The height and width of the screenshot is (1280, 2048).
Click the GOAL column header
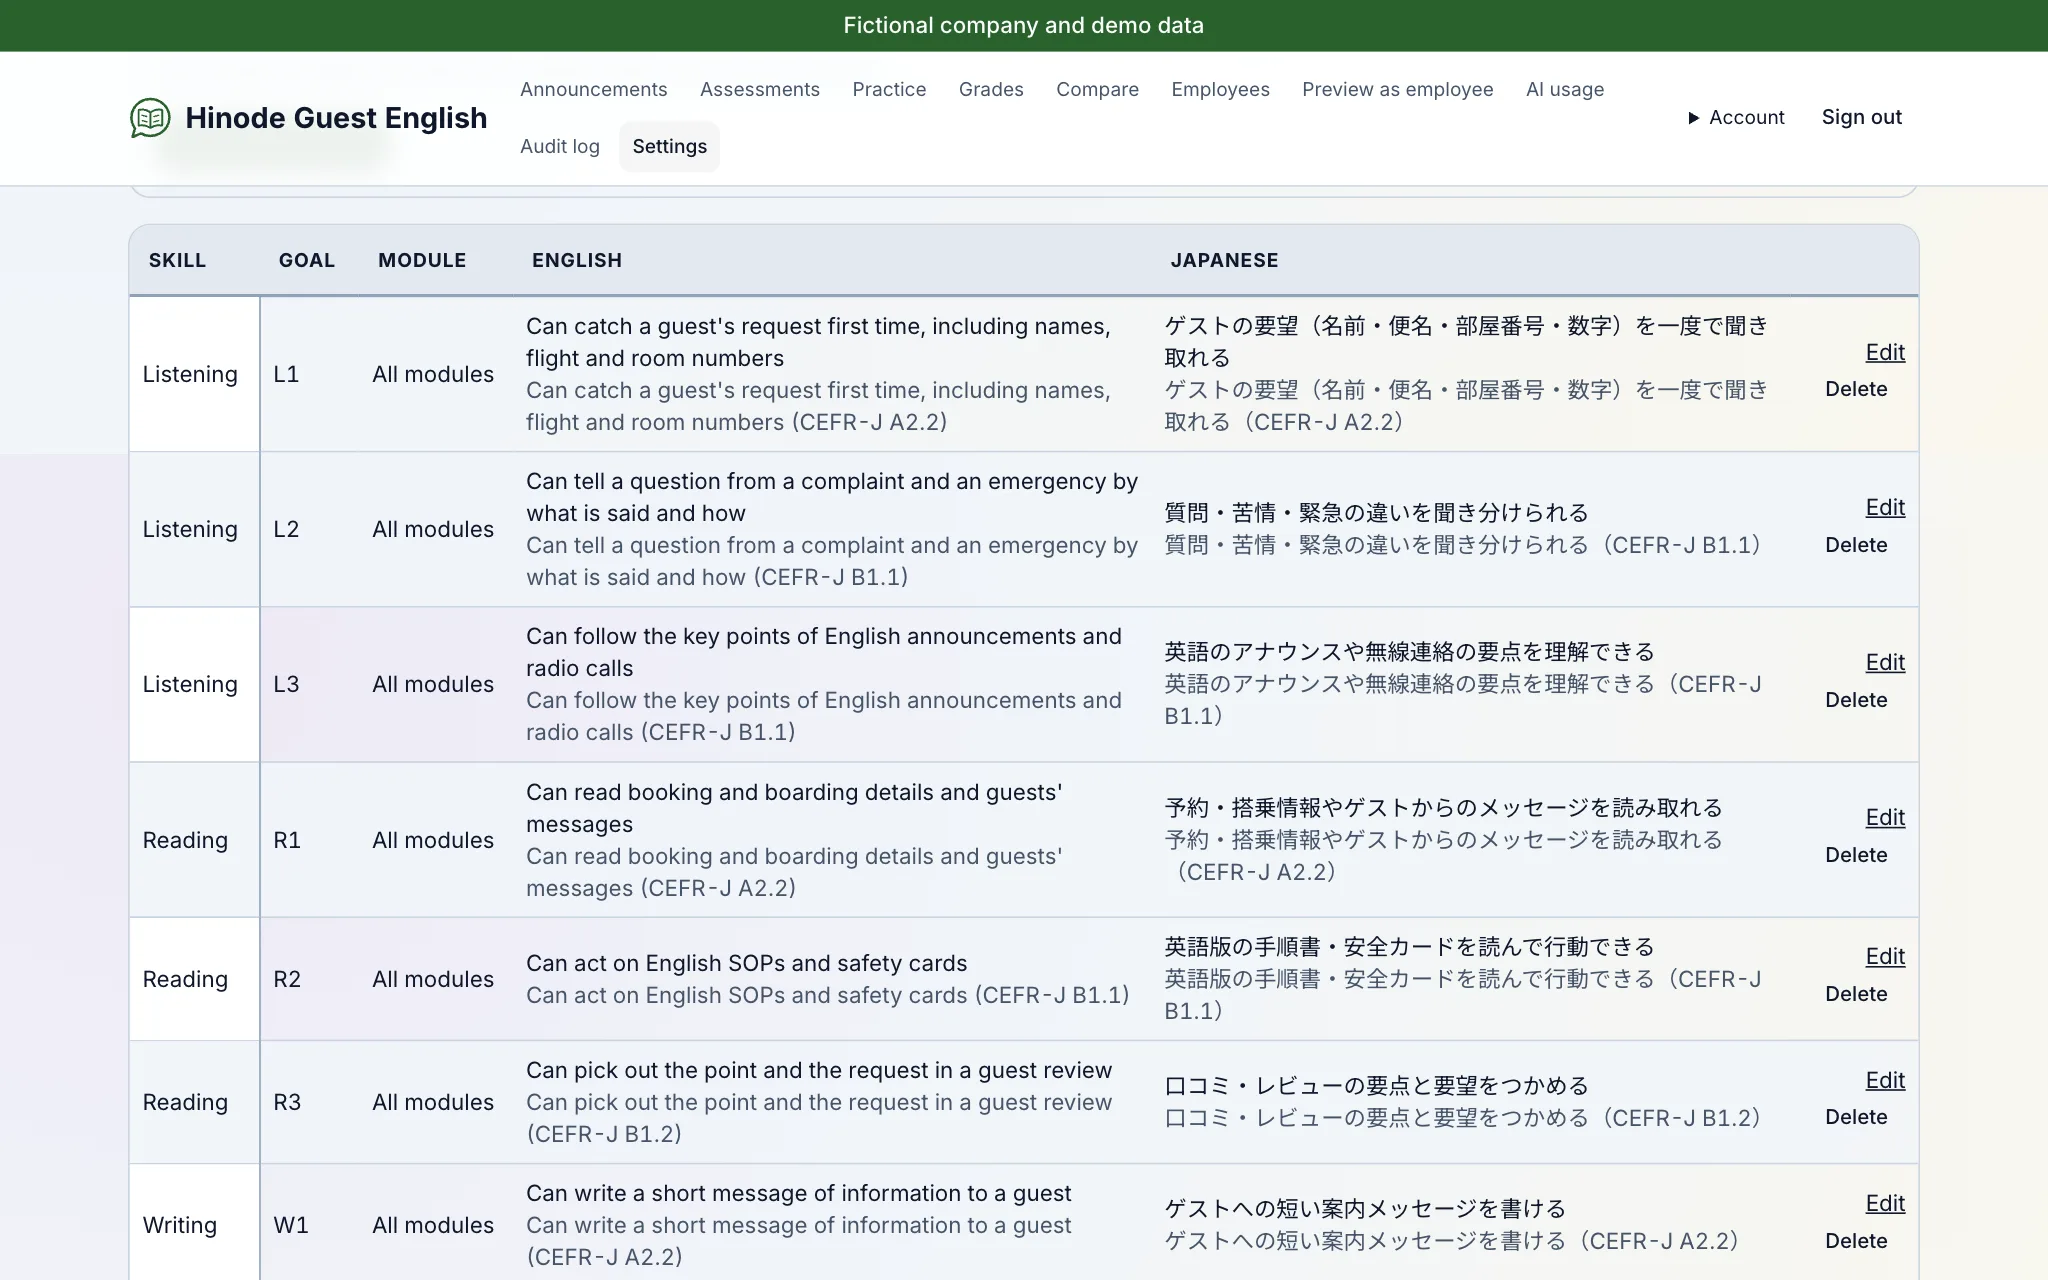pyautogui.click(x=306, y=260)
